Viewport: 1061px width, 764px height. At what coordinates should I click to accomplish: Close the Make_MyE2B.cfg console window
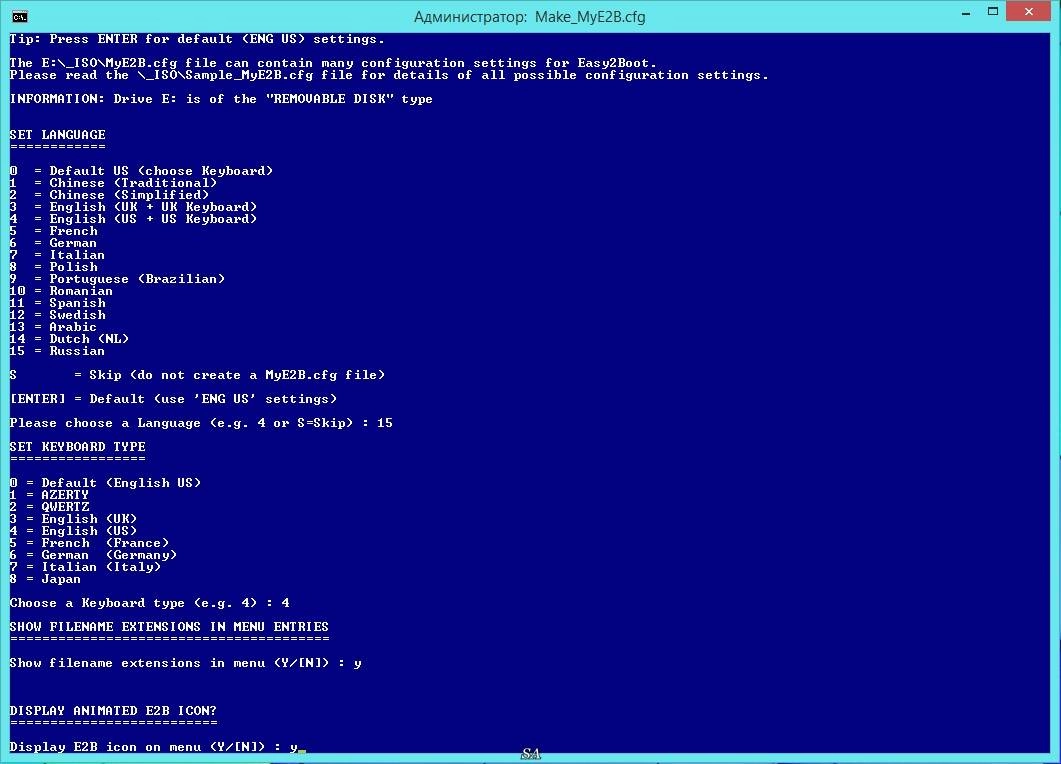click(x=1029, y=12)
